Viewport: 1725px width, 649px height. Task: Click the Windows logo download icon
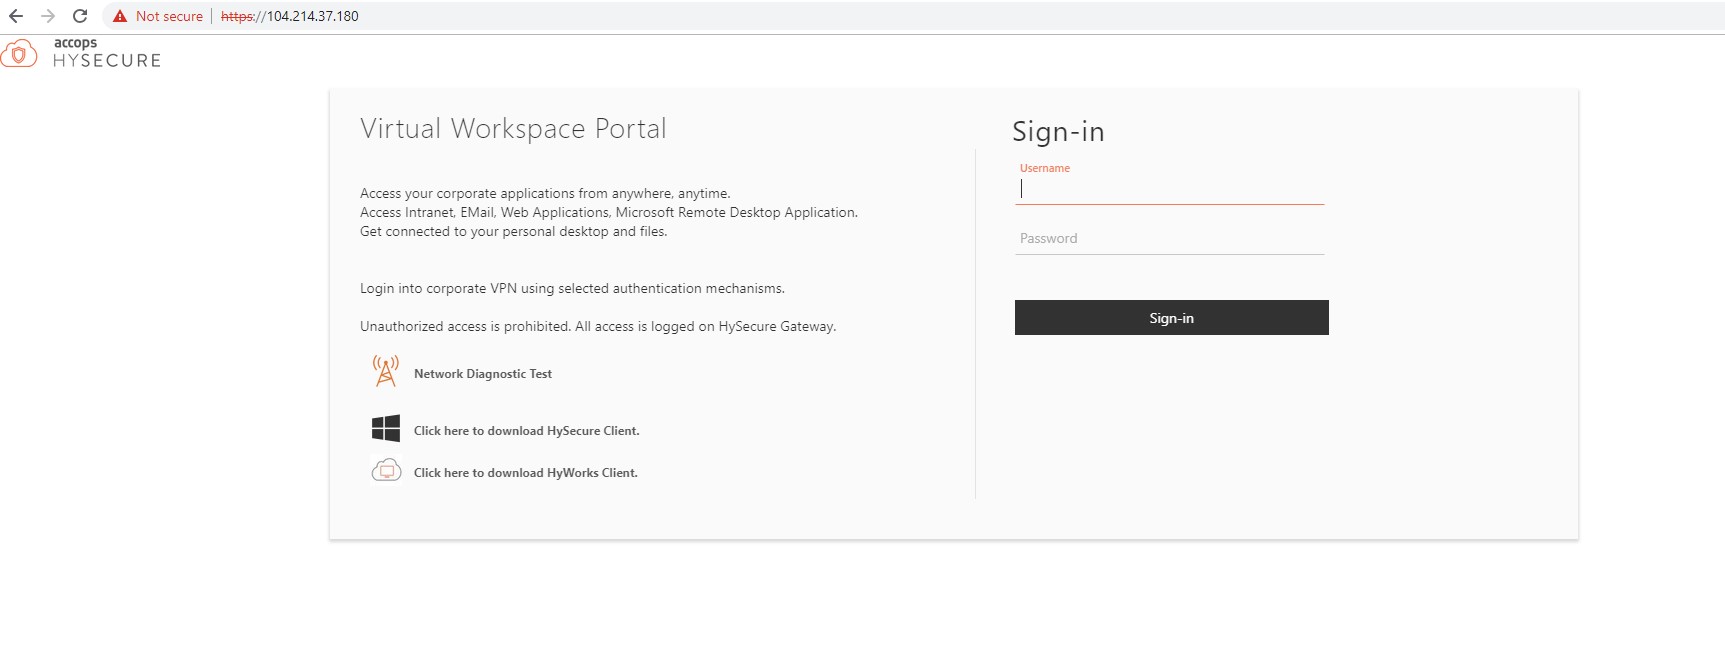pos(386,428)
